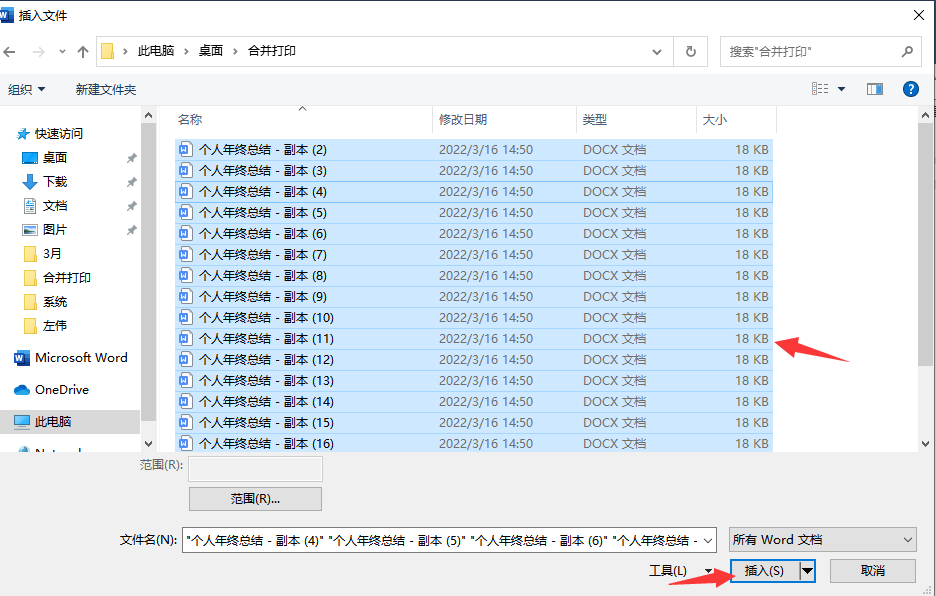Screen dimensions: 936x596
Task: Select 此电脑 in the address breadcrumb
Action: [x=156, y=51]
